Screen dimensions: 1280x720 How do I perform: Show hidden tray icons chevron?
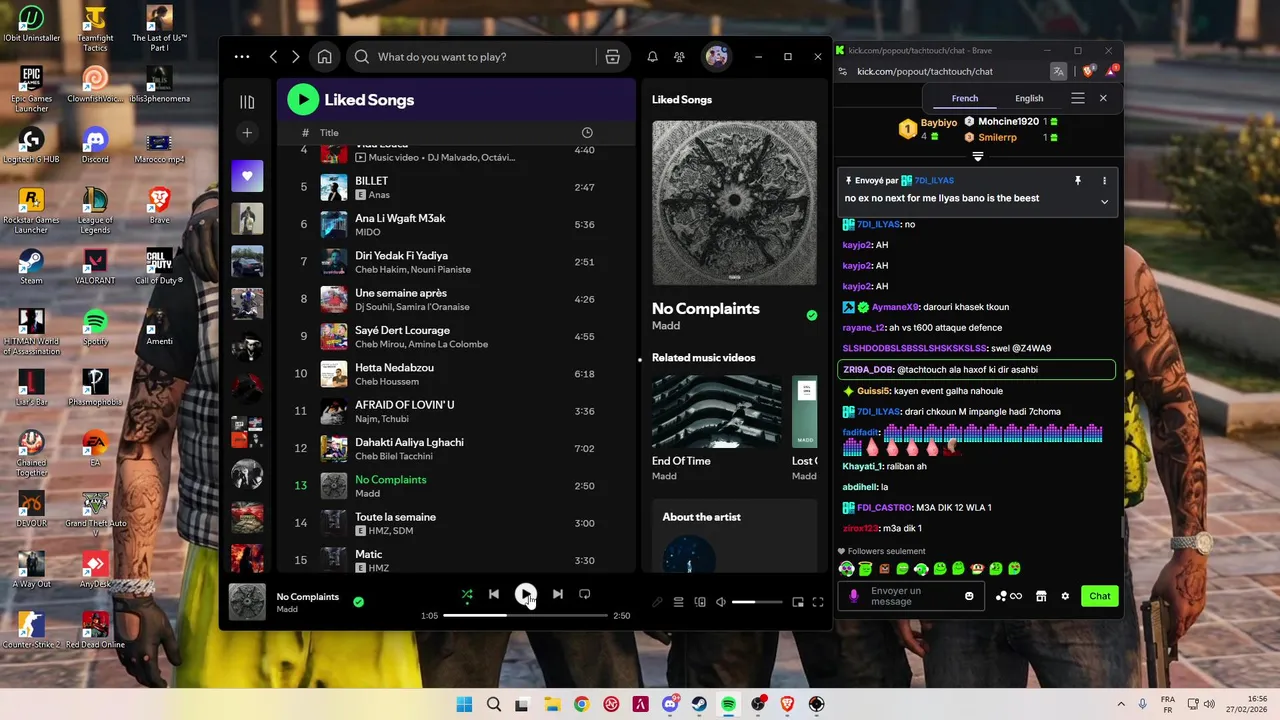tap(1120, 704)
